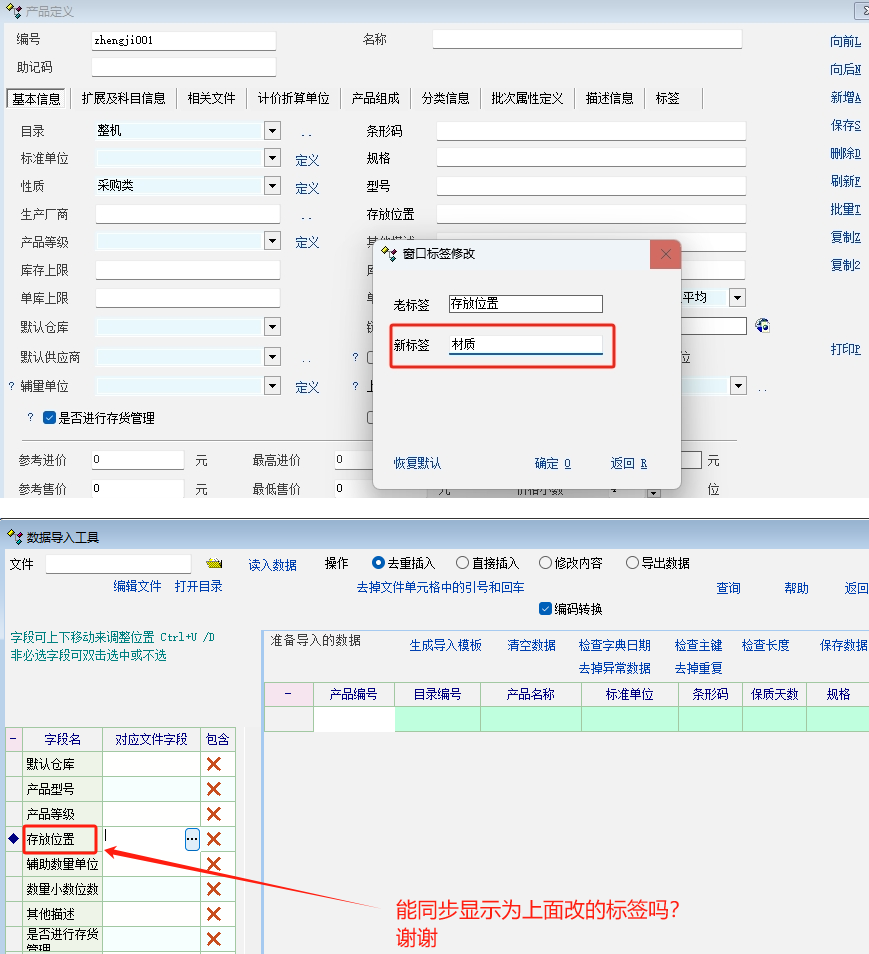Image resolution: width=869 pixels, height=954 pixels.
Task: Select the 导出数据 radio option
Action: (x=632, y=563)
